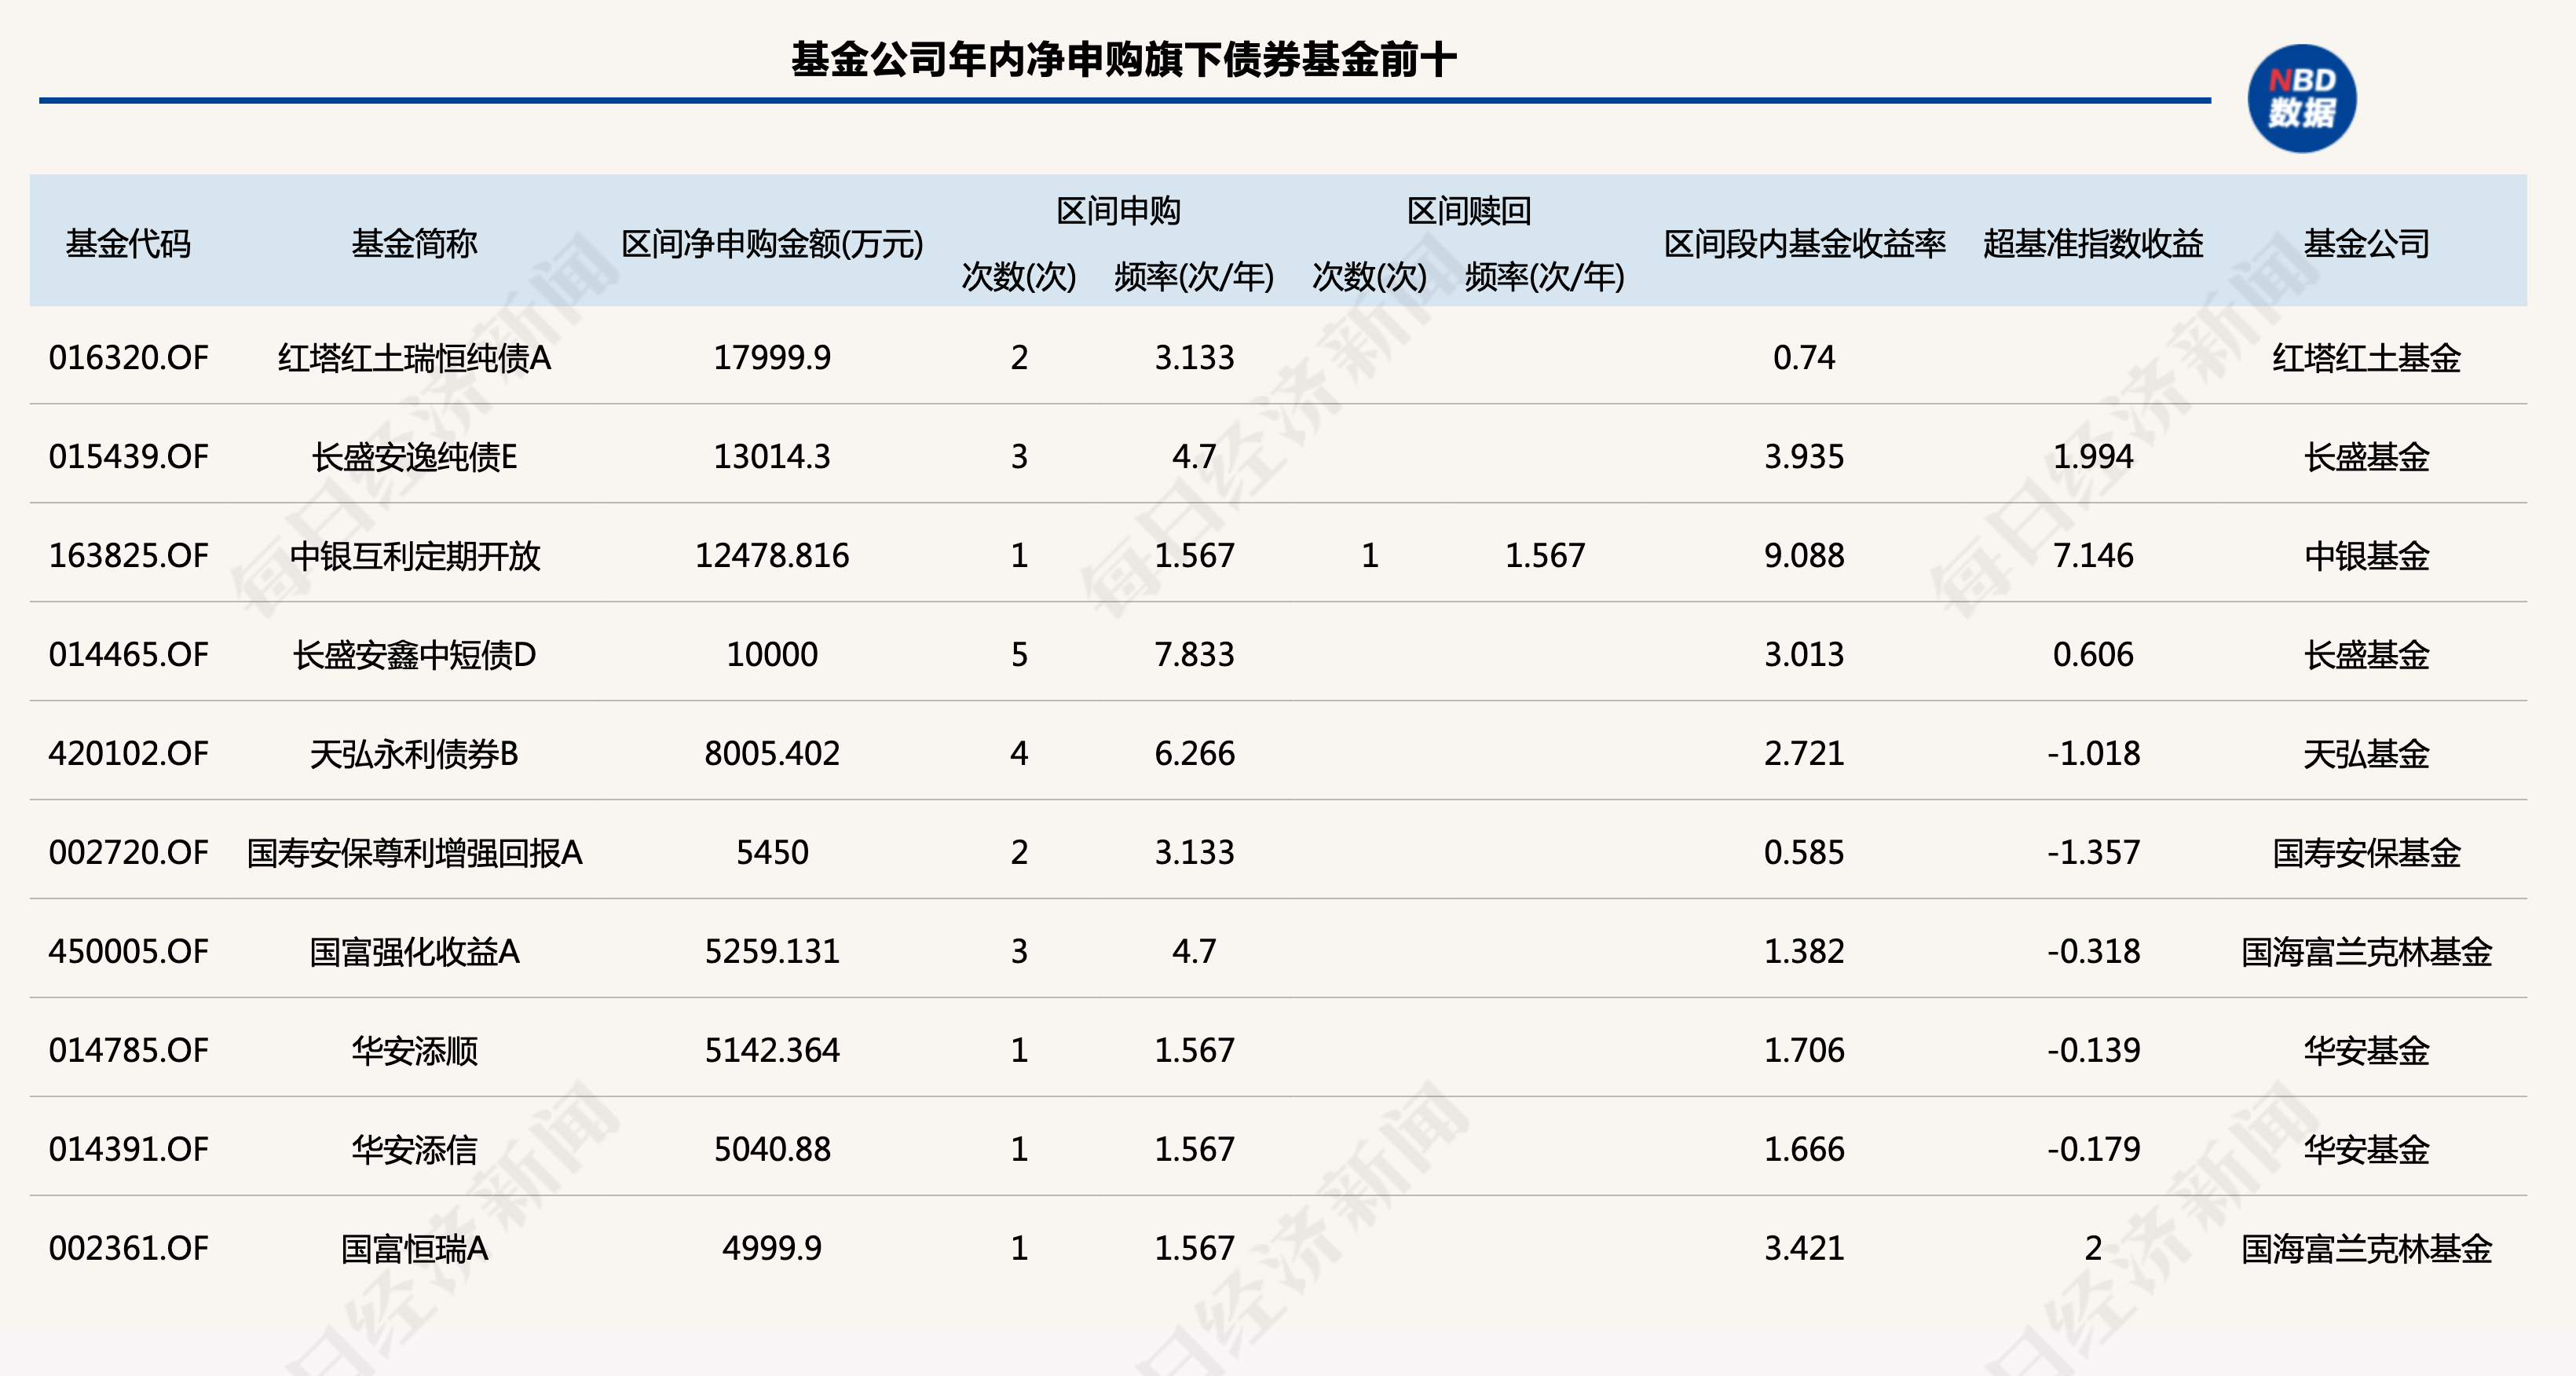2576x1376 pixels.
Task: Click fund code 002361.OF
Action: tap(128, 1248)
